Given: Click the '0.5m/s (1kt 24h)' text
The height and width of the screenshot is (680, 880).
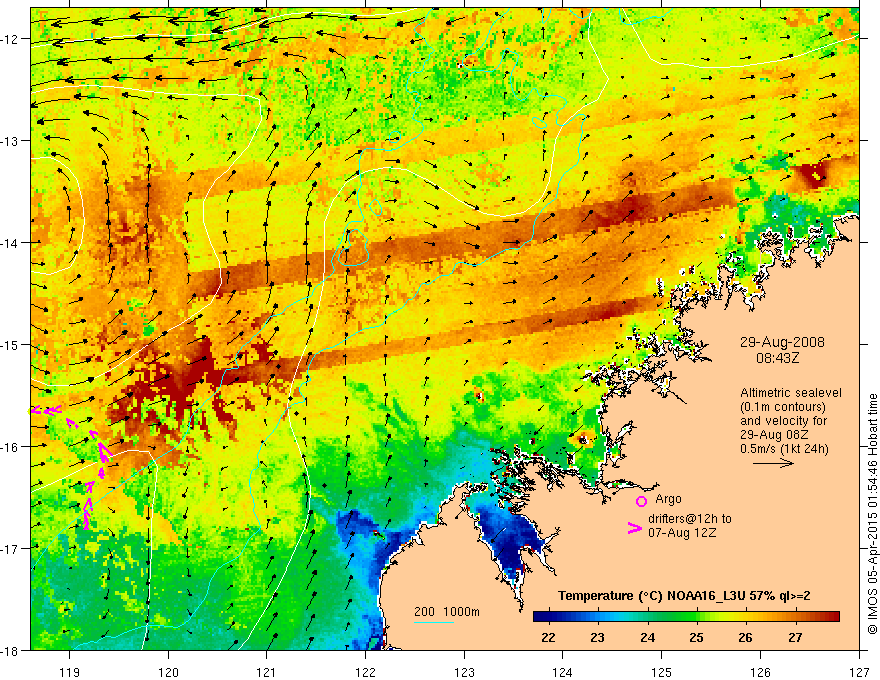Looking at the screenshot, I should click(784, 449).
